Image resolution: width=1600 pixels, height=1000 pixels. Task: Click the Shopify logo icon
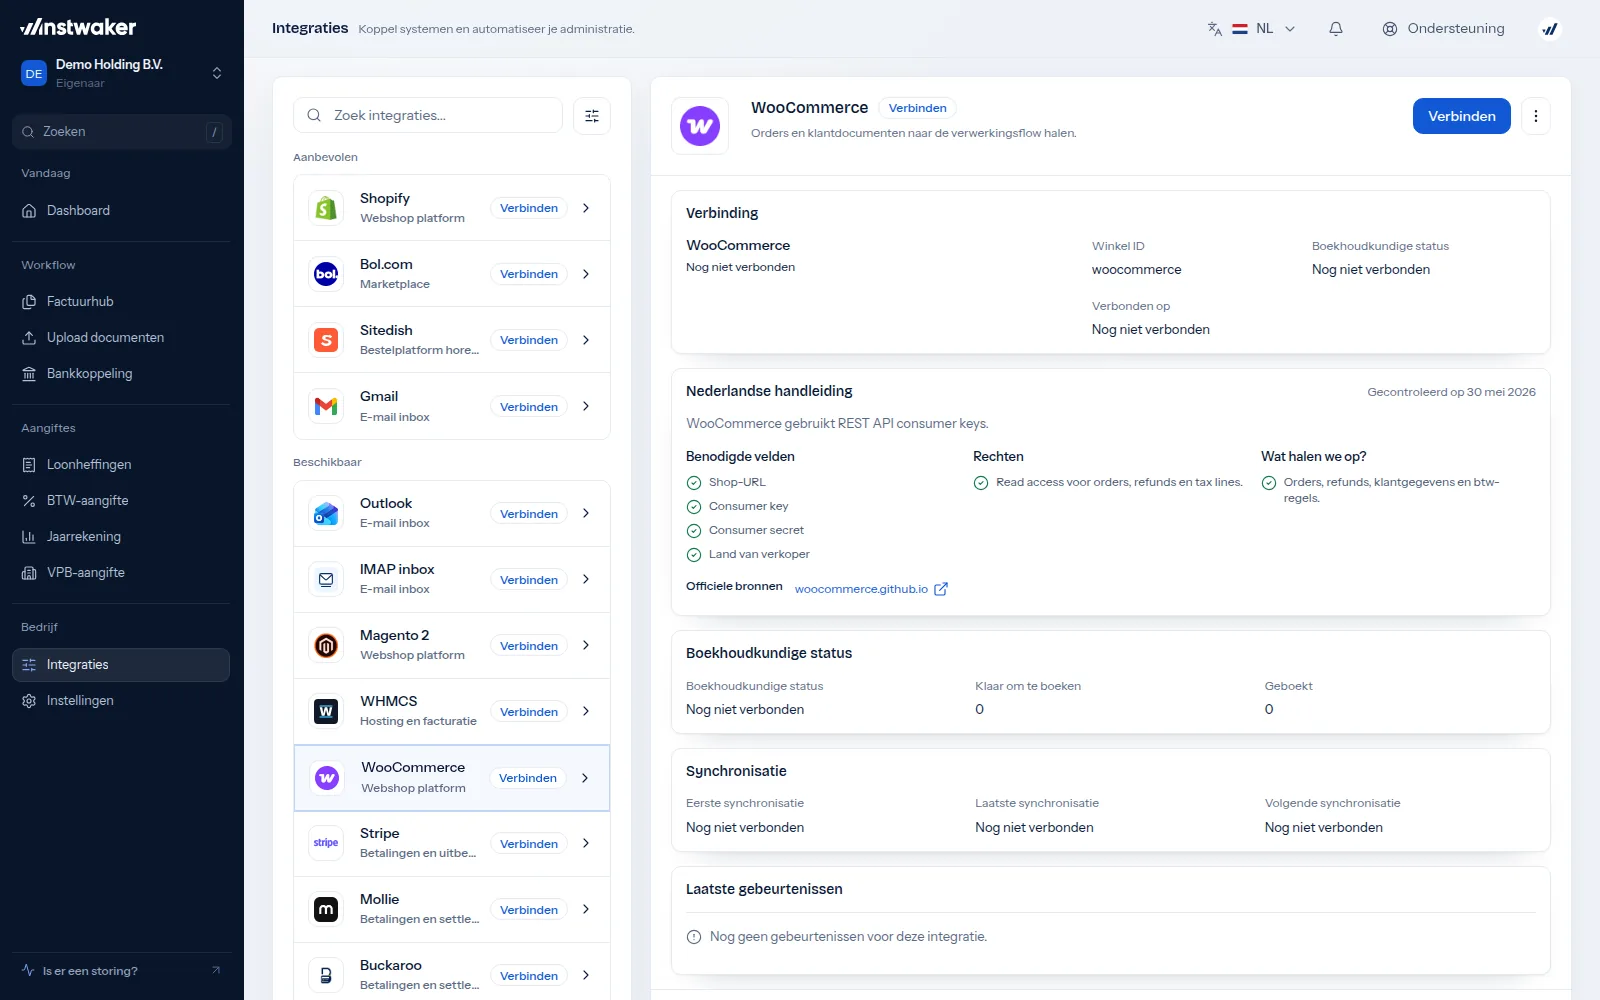pos(326,208)
